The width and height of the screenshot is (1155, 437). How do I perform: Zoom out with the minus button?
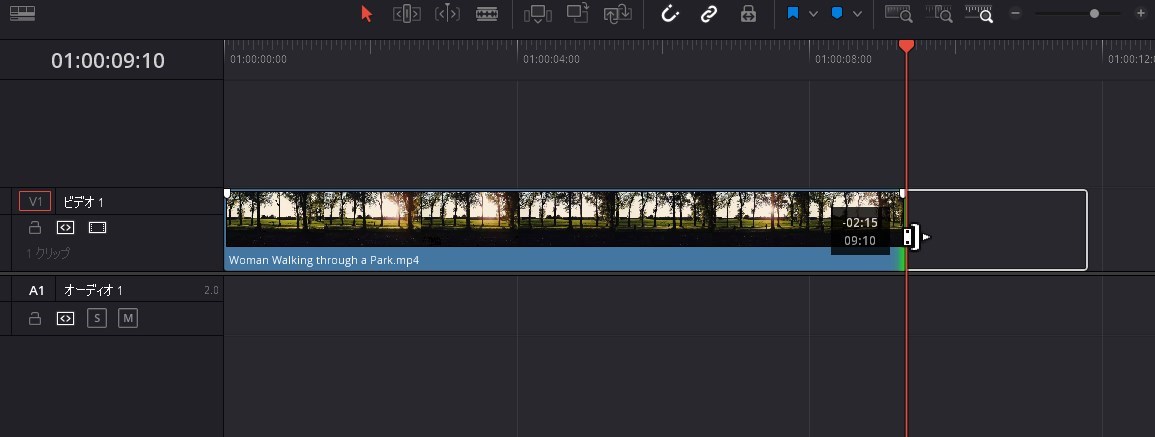point(1015,13)
